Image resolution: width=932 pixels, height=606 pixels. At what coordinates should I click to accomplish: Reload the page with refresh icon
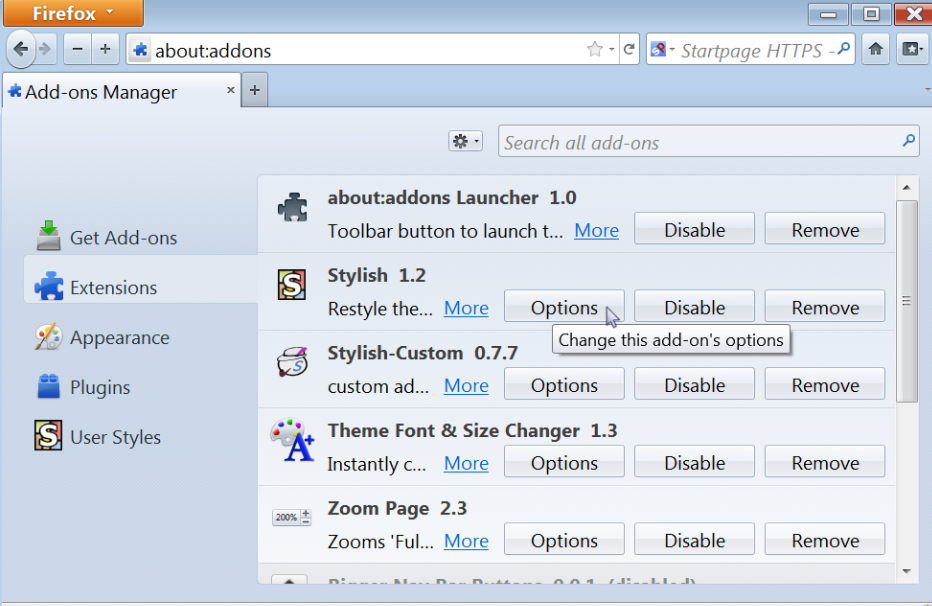coord(629,50)
